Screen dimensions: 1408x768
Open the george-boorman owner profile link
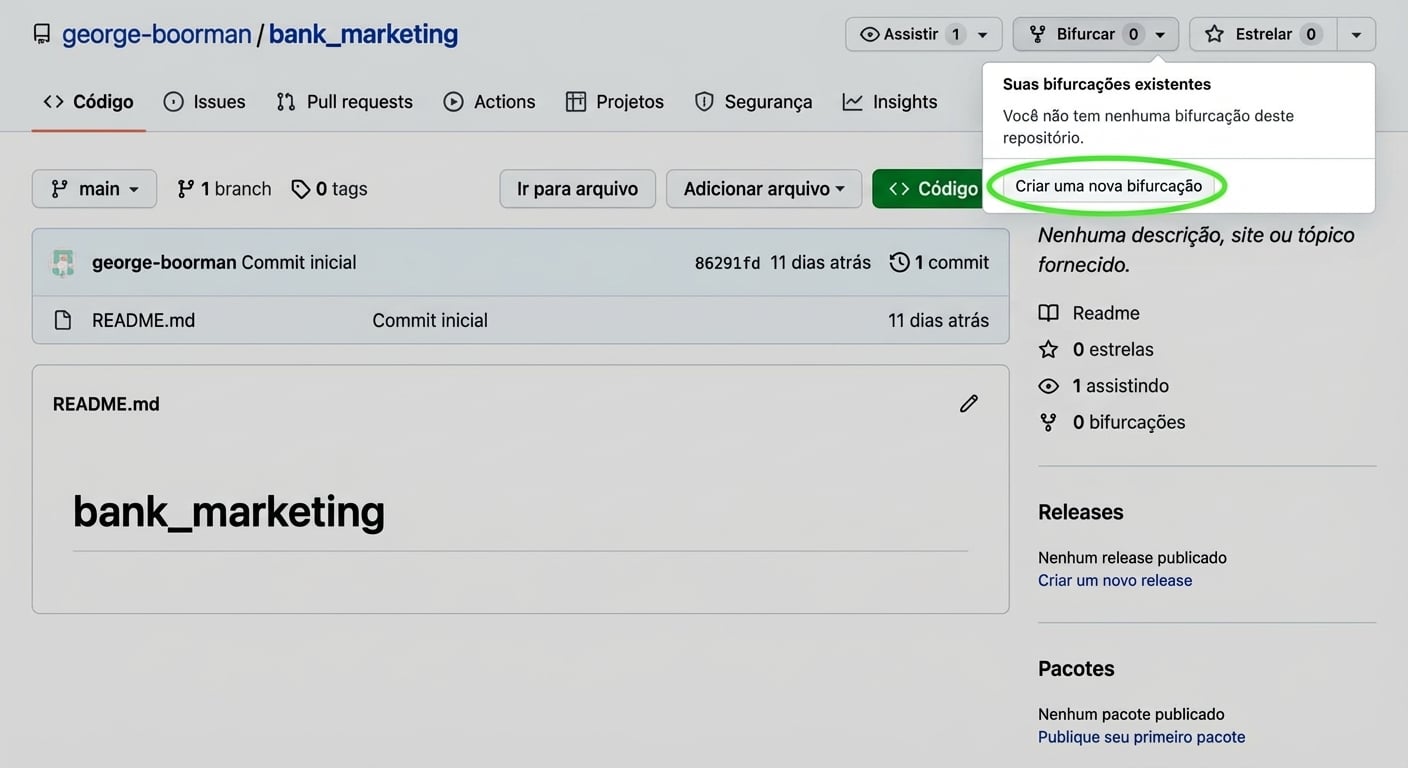(157, 34)
